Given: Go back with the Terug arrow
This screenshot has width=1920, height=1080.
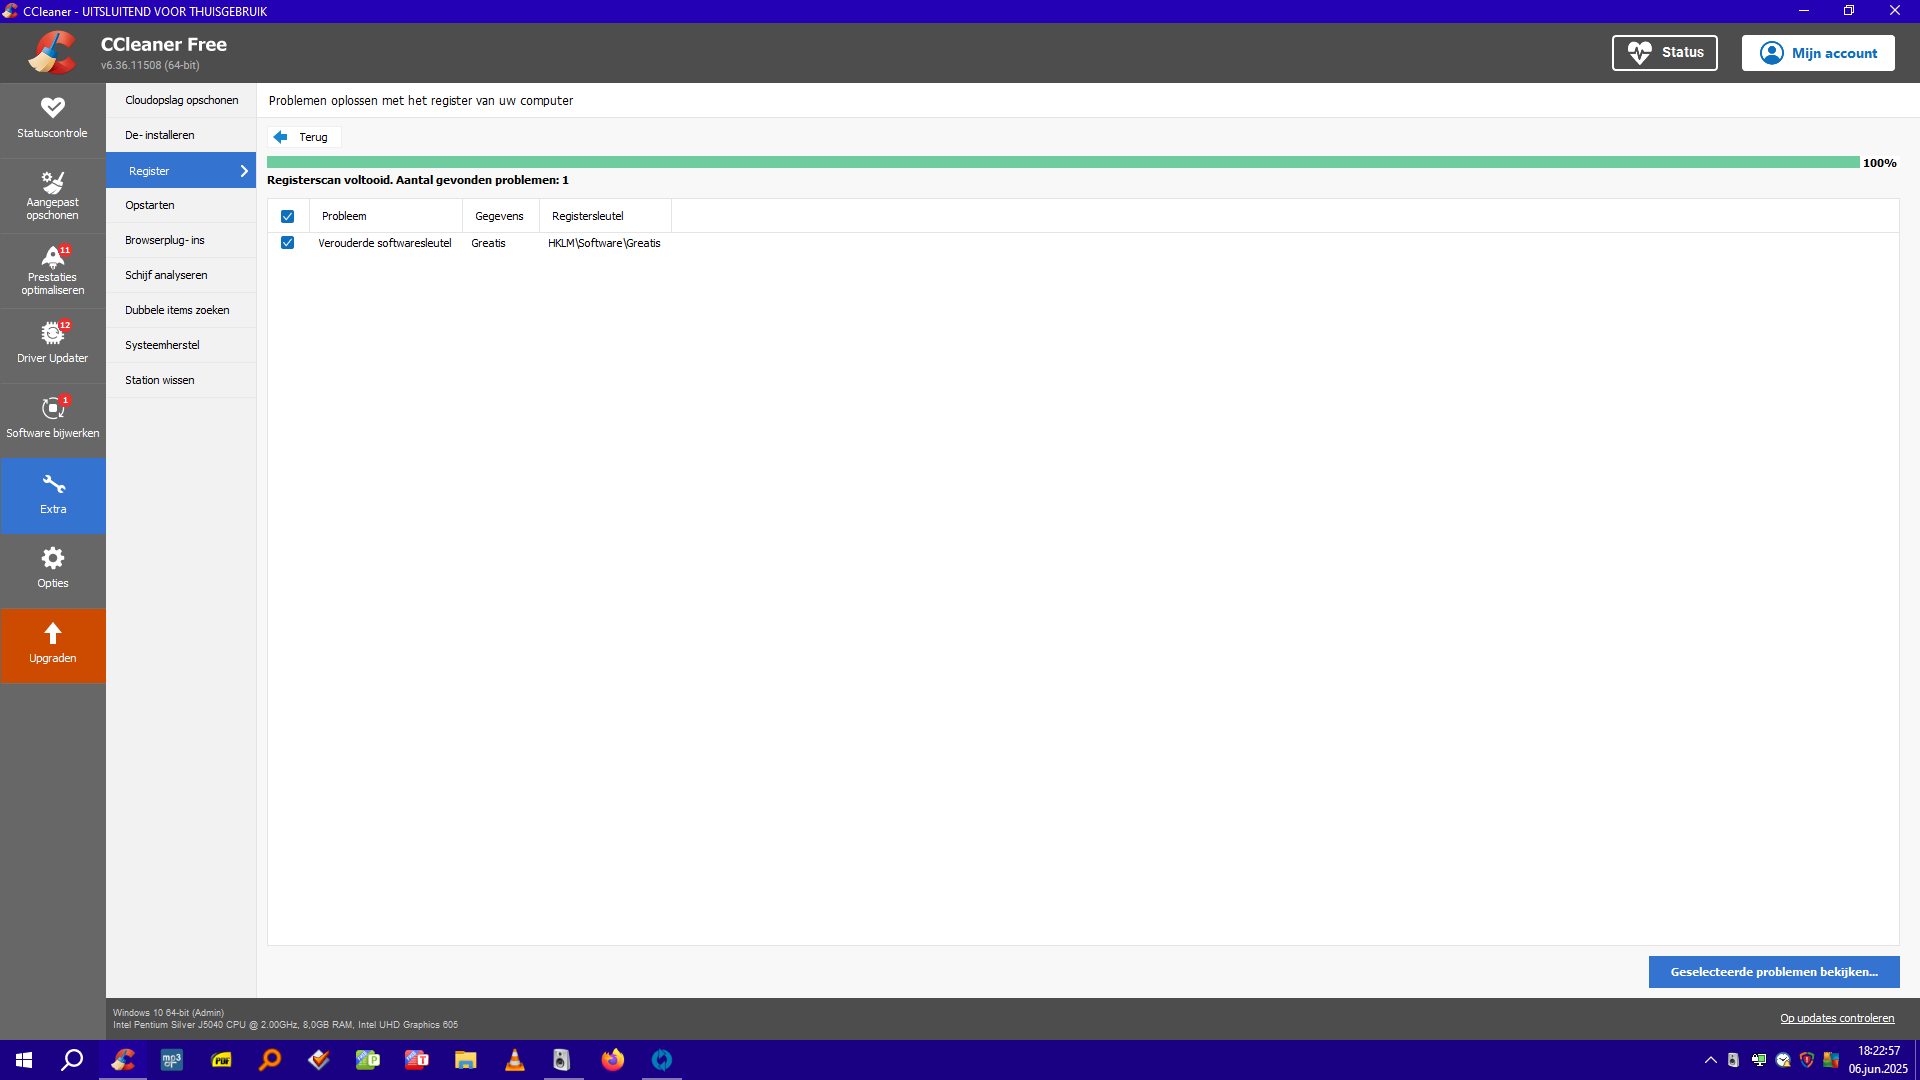Looking at the screenshot, I should tap(304, 137).
